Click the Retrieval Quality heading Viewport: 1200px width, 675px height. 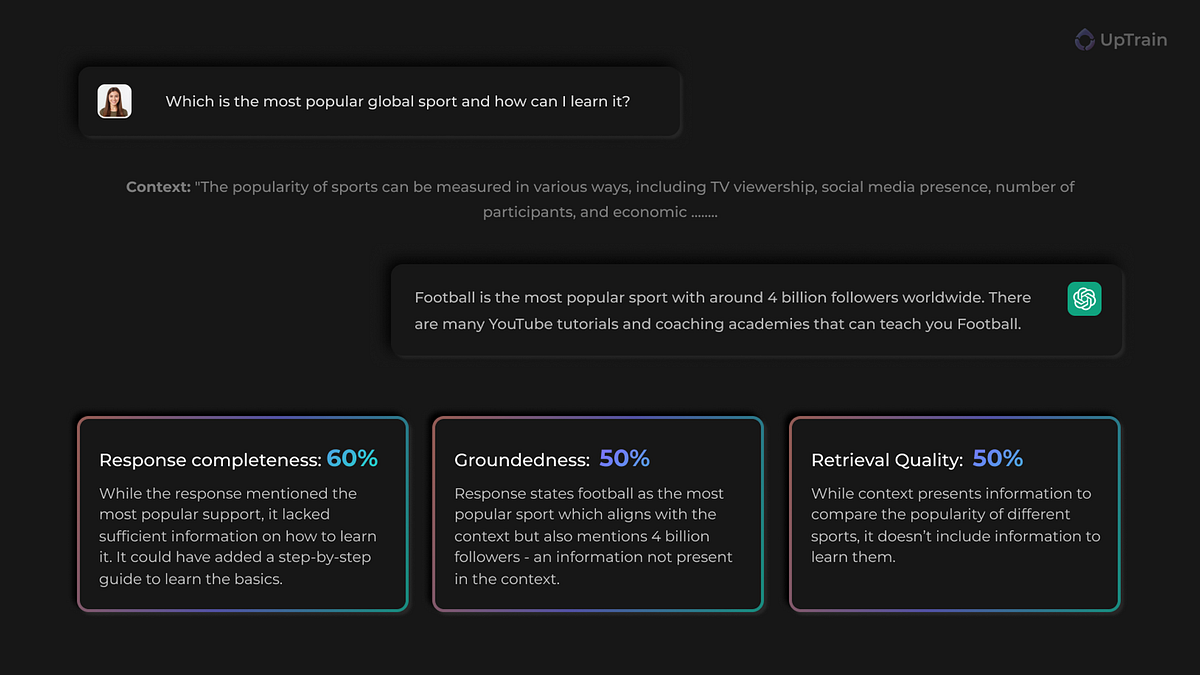click(x=887, y=460)
